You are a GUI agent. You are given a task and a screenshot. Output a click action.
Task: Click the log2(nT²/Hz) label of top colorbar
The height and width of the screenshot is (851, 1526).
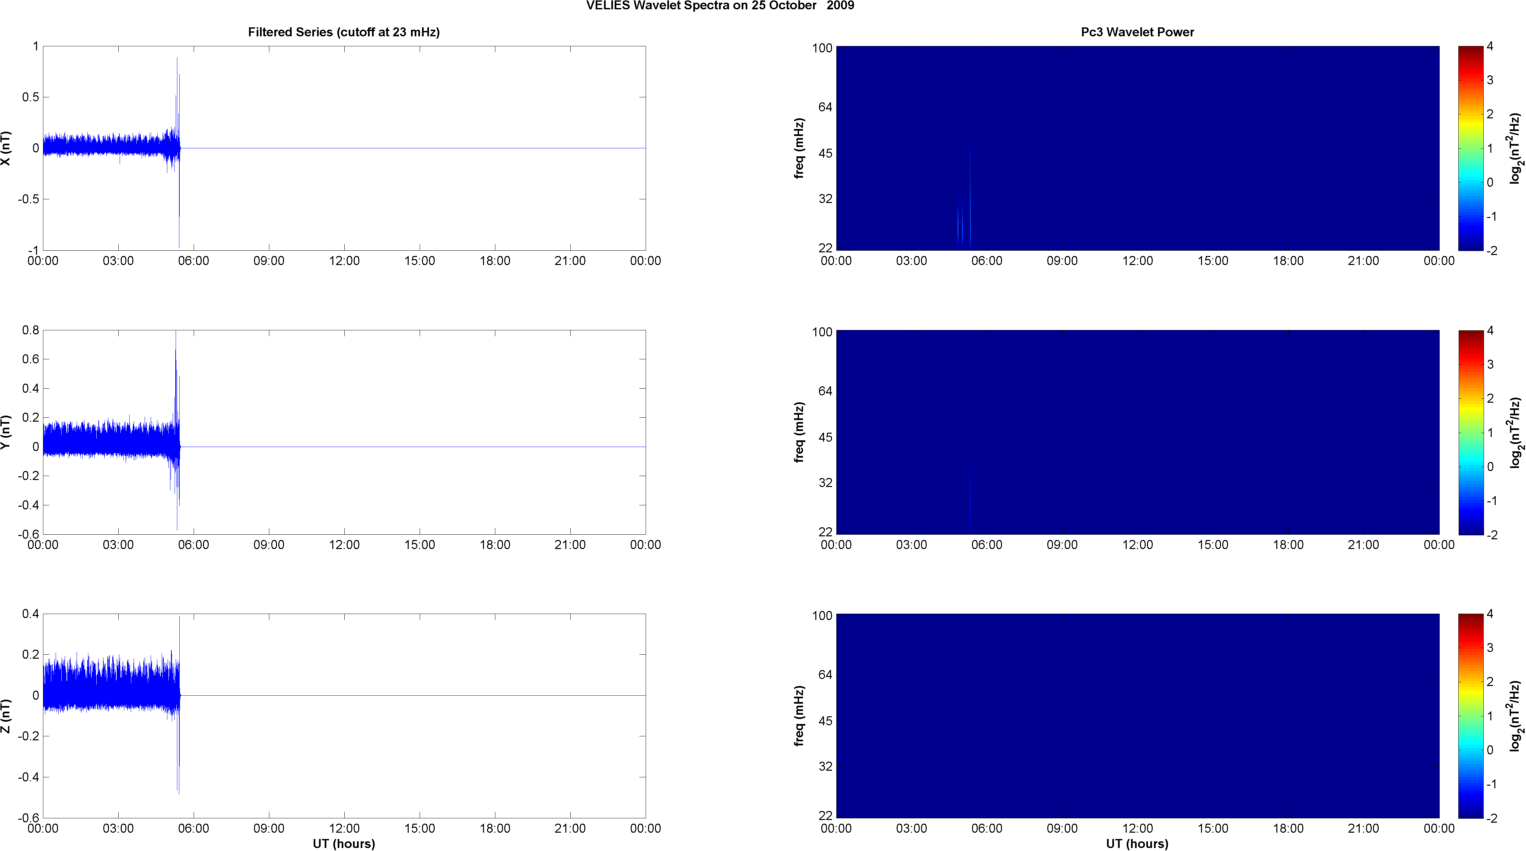pos(1516,148)
